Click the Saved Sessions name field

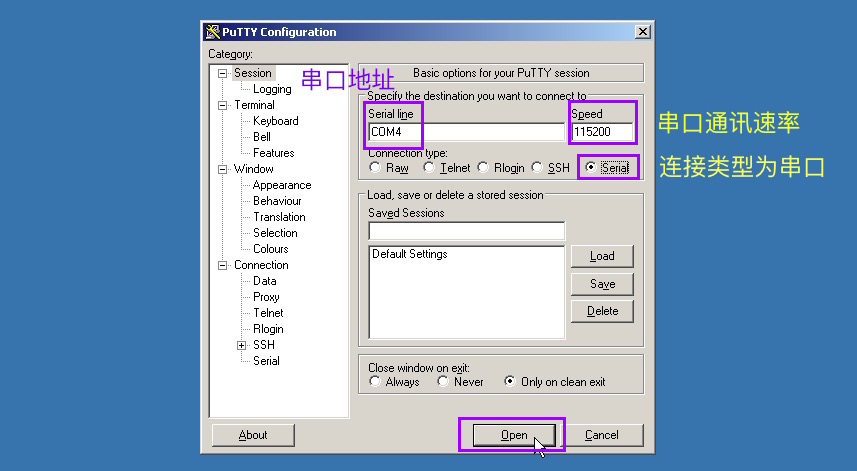(x=466, y=231)
